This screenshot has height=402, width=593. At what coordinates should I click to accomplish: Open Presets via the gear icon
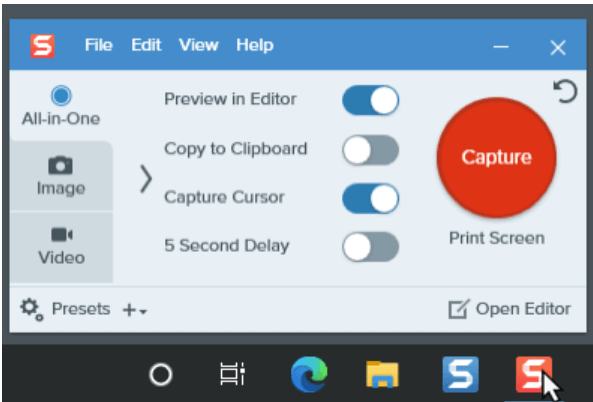click(32, 309)
